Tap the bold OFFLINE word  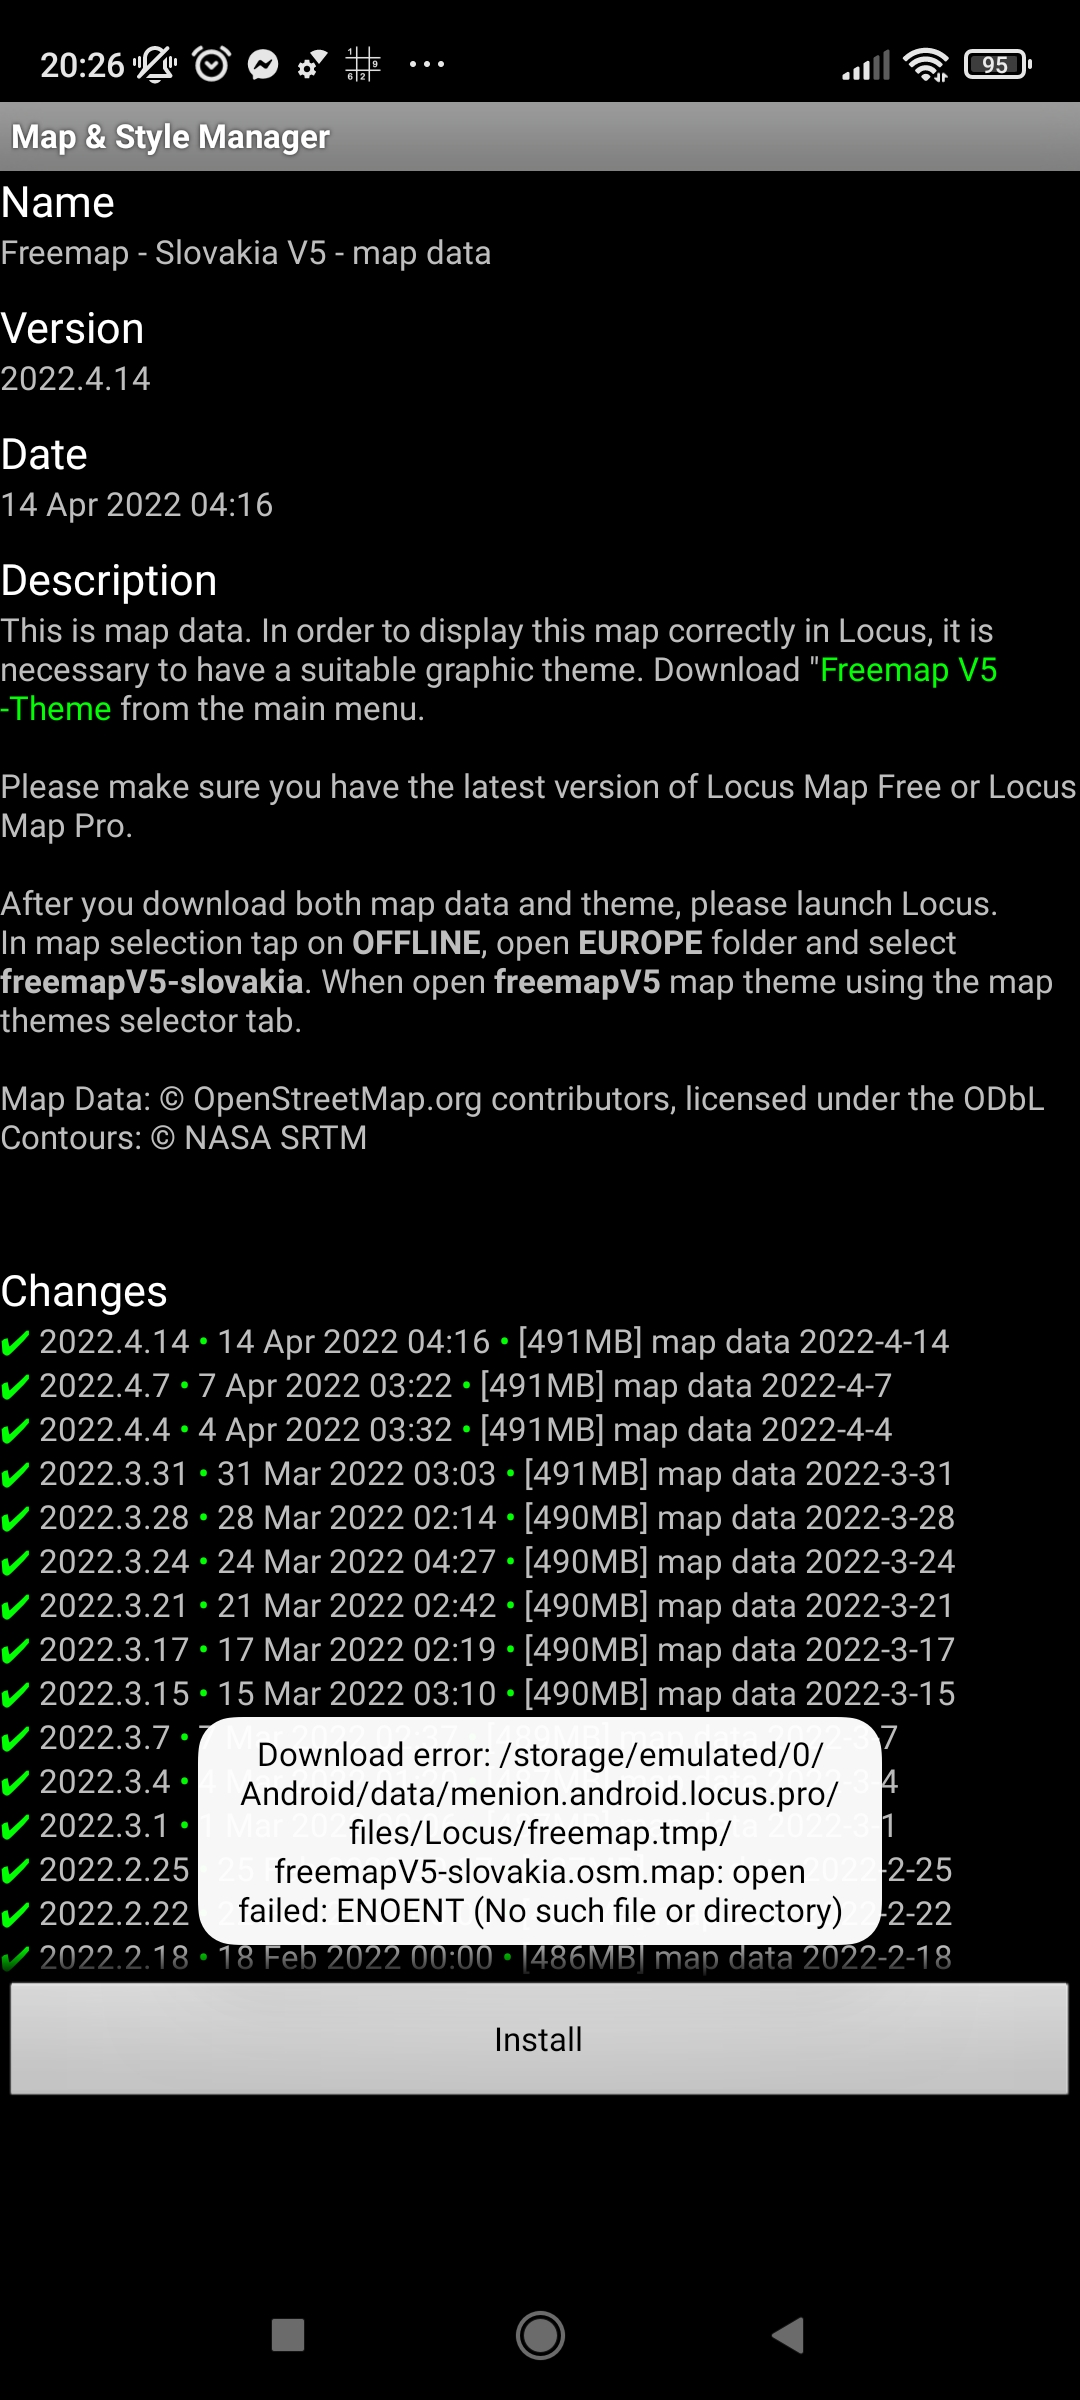(416, 943)
